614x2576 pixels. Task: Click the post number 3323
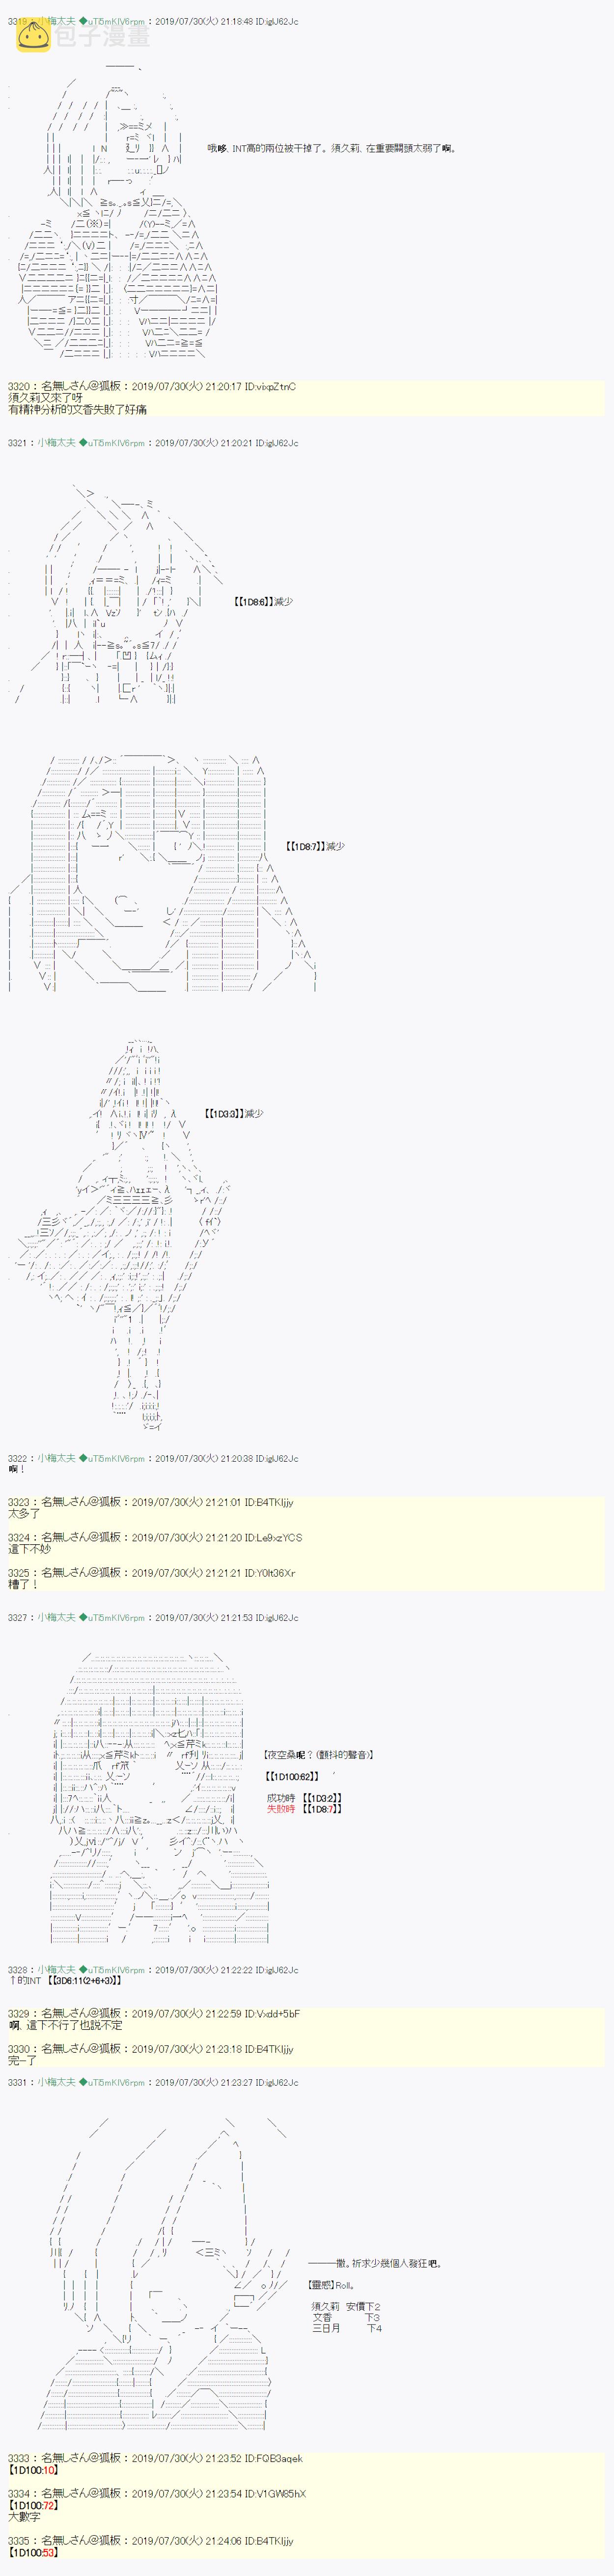18,1502
